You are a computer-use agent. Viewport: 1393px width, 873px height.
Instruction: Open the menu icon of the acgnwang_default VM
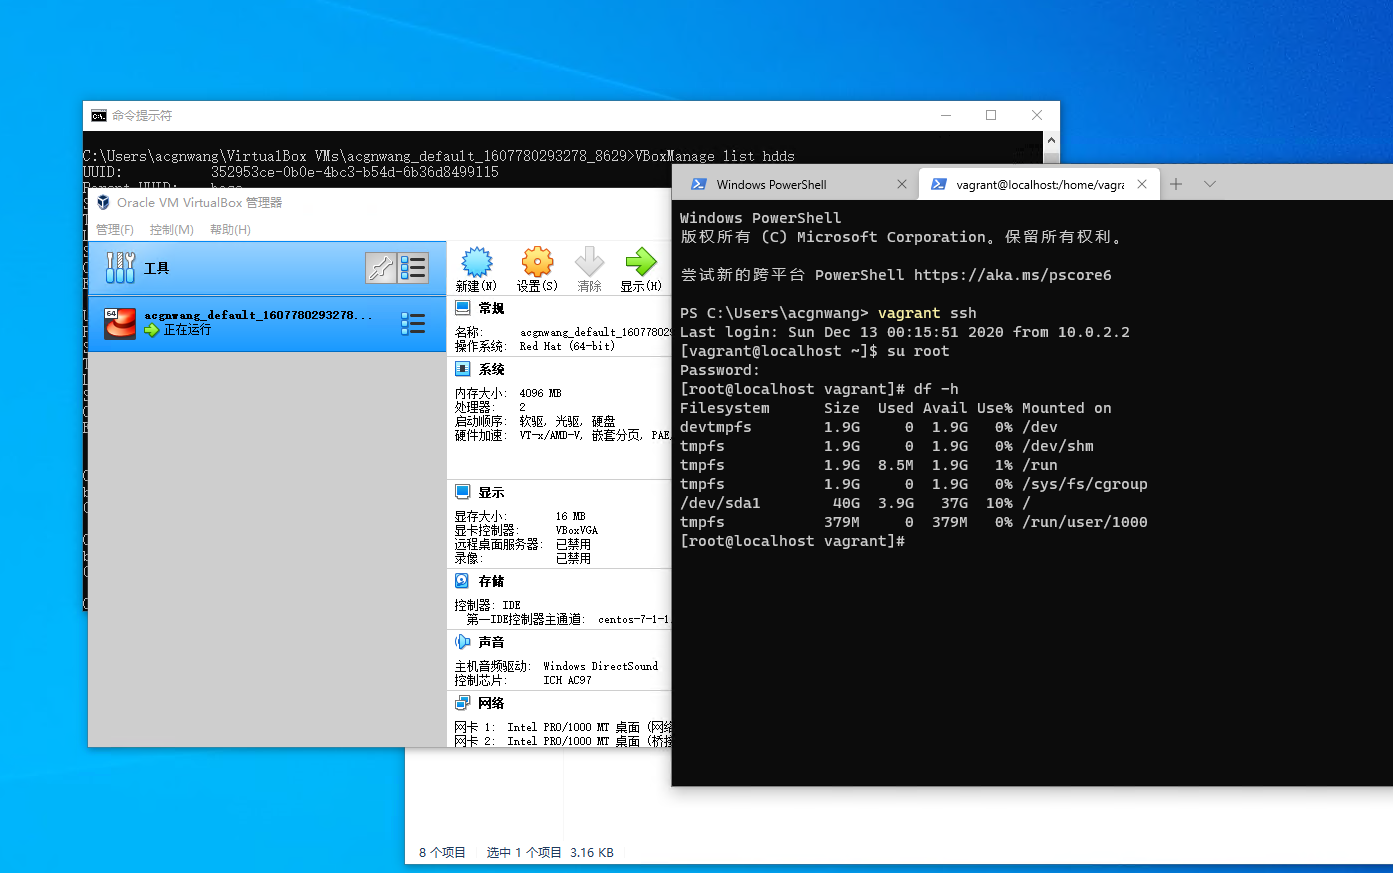pos(413,323)
